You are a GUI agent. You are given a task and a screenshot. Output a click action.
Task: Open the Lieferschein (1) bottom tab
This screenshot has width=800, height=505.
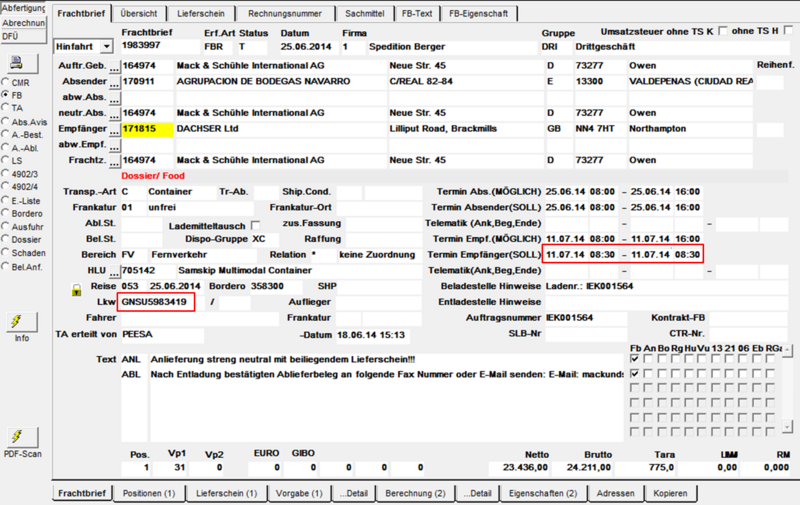pyautogui.click(x=227, y=493)
